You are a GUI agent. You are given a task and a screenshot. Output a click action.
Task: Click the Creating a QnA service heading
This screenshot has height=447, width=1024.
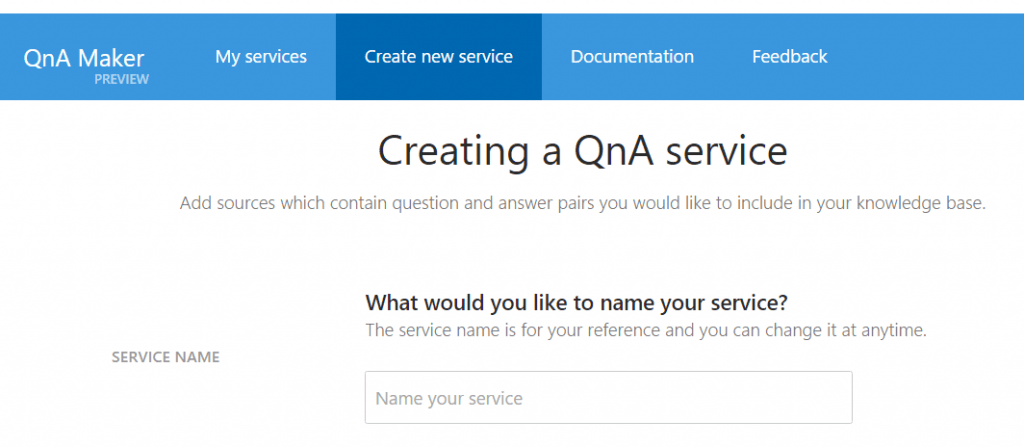click(583, 151)
